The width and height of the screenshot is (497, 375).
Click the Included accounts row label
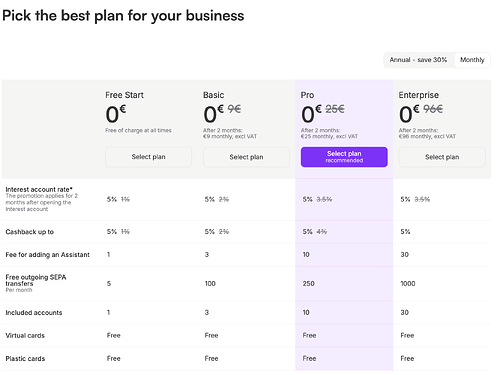[34, 313]
